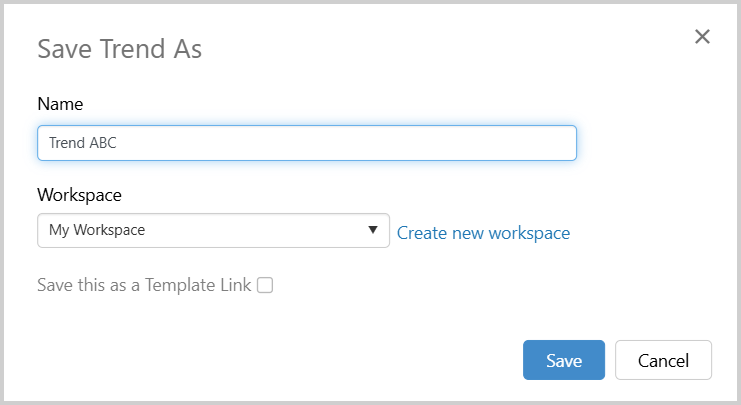Close the Save Trend As dialog
Viewport: 741px width, 405px height.
click(702, 37)
